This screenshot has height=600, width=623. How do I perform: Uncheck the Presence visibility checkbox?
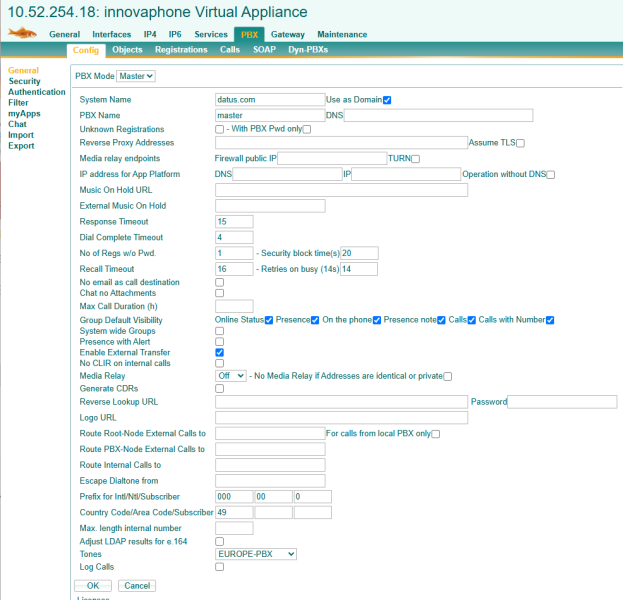315,320
